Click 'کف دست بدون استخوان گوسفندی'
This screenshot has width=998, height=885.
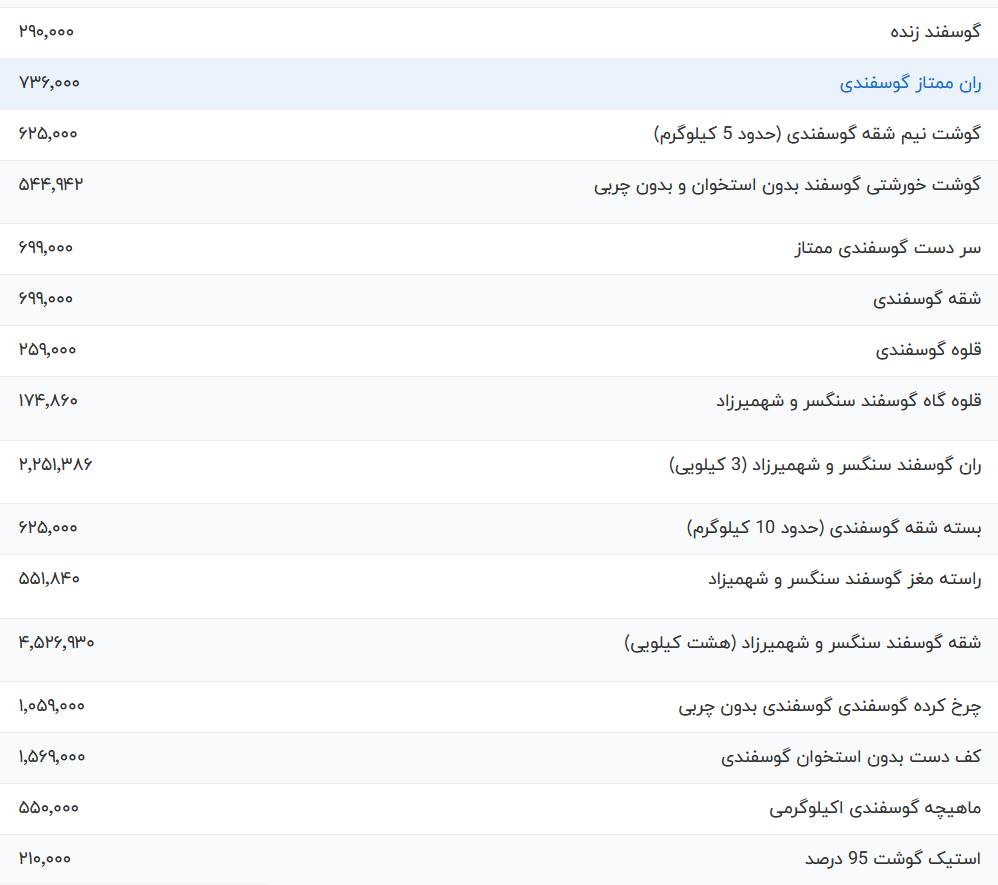pyautogui.click(x=851, y=757)
